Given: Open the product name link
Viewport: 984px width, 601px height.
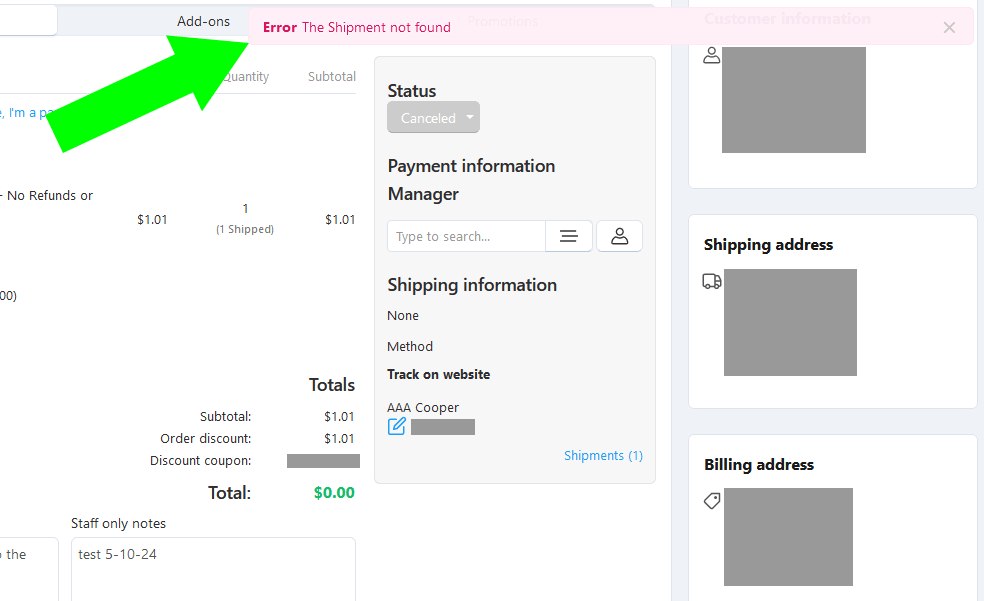Looking at the screenshot, I should pyautogui.click(x=26, y=113).
